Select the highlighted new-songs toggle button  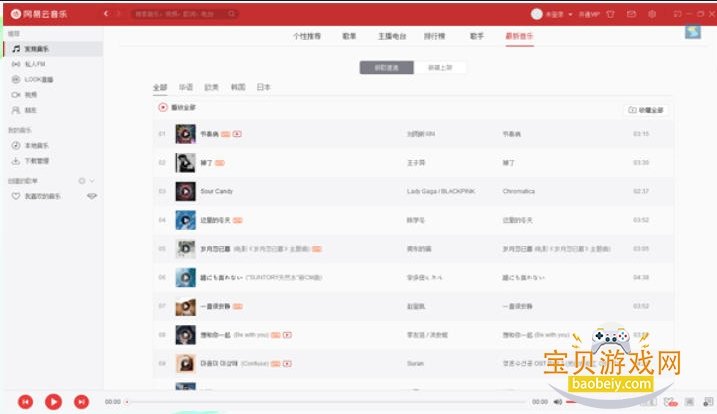click(x=387, y=68)
